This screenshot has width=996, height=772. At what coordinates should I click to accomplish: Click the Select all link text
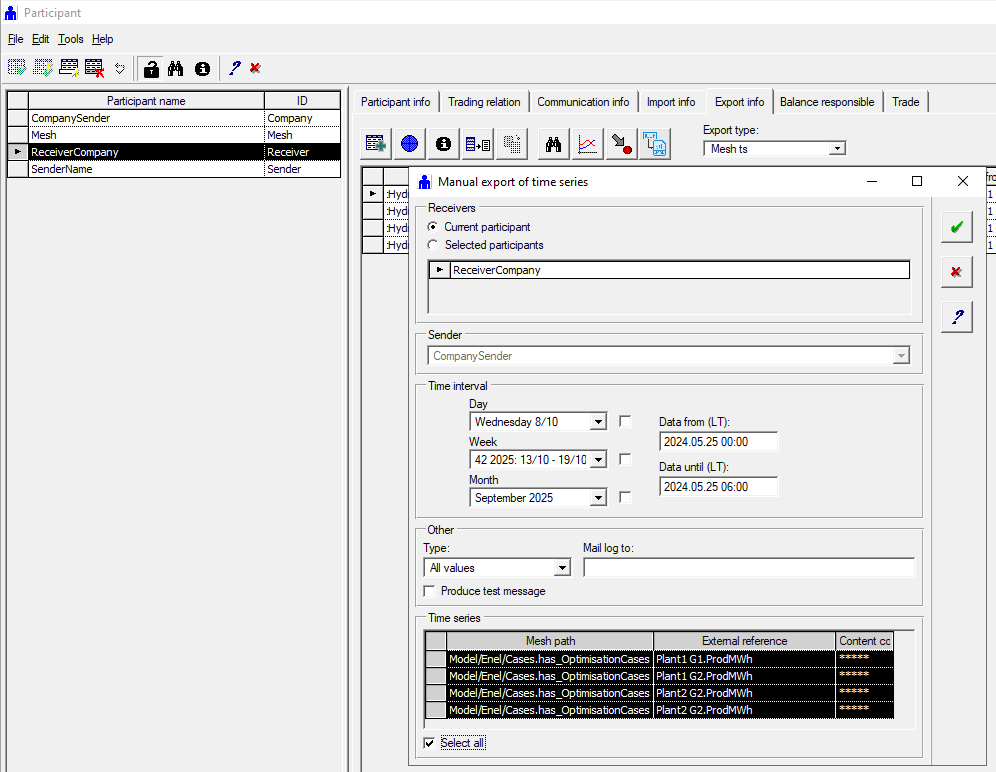[462, 743]
